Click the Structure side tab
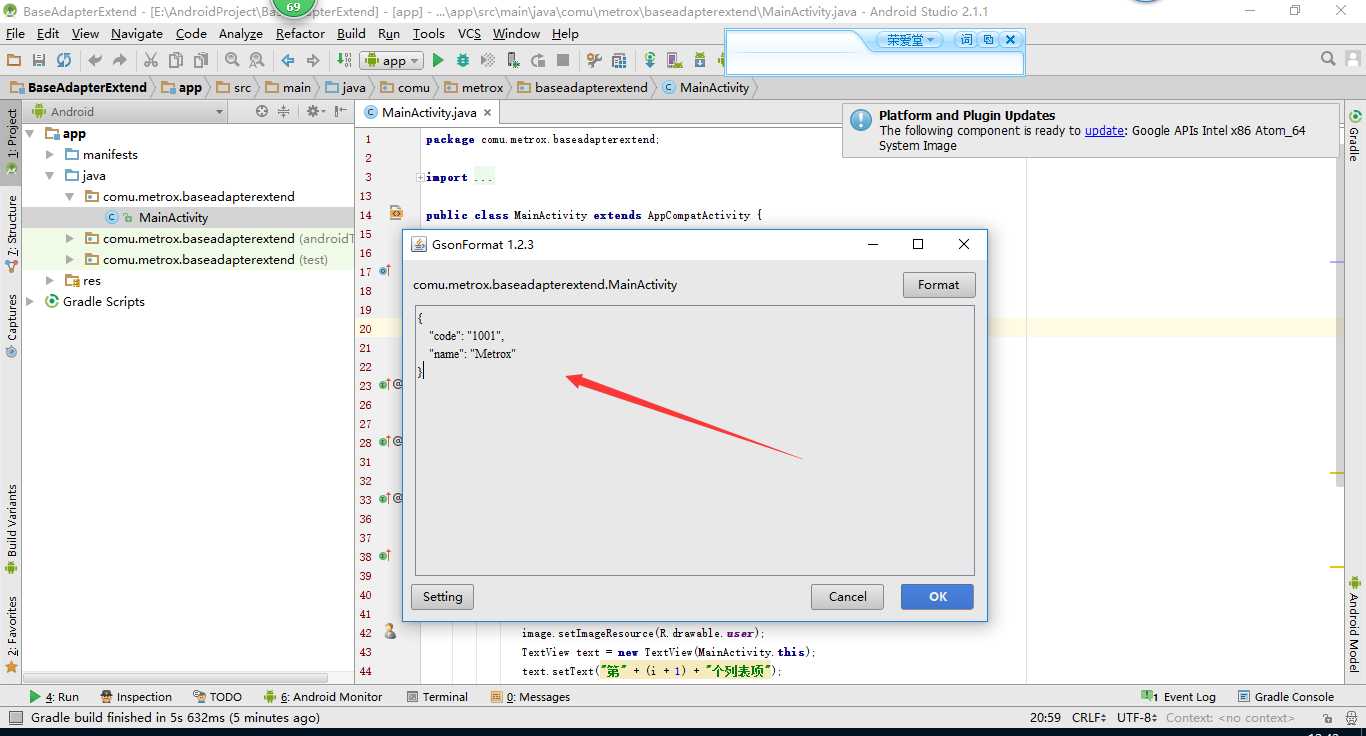The image size is (1366, 736). tap(12, 235)
